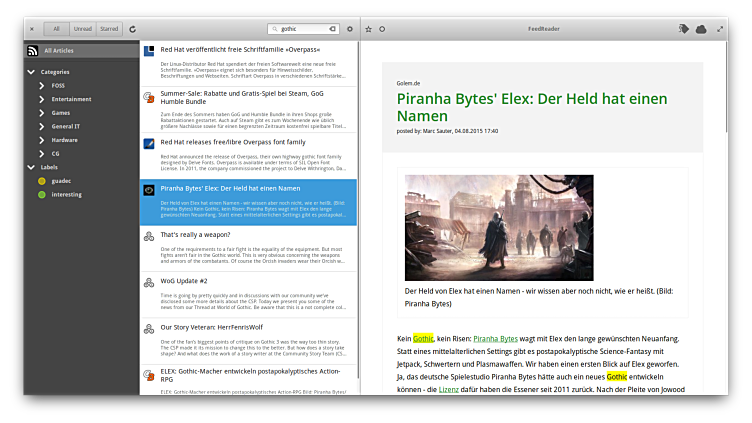Select All Articles in sidebar
752x423 pixels.
pos(82,50)
